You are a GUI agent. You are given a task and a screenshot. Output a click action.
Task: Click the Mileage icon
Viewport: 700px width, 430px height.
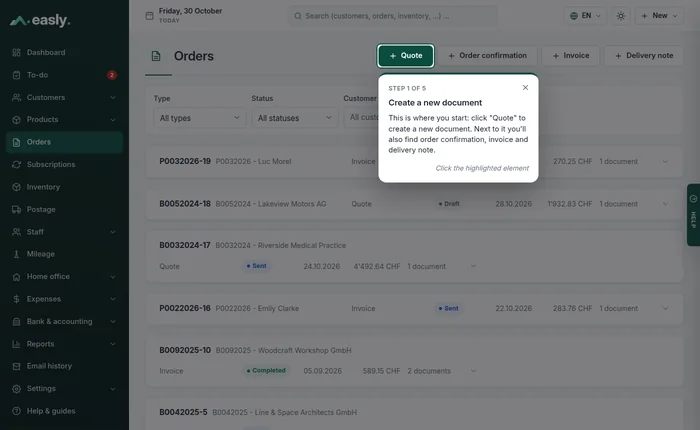17,254
